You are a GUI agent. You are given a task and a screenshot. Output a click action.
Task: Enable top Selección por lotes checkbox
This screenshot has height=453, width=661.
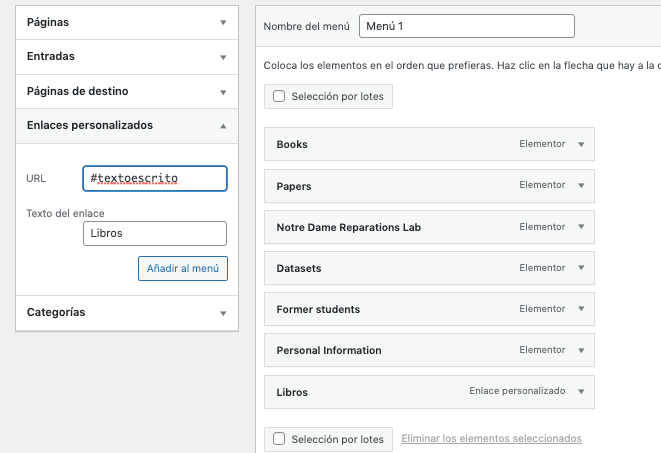point(279,96)
